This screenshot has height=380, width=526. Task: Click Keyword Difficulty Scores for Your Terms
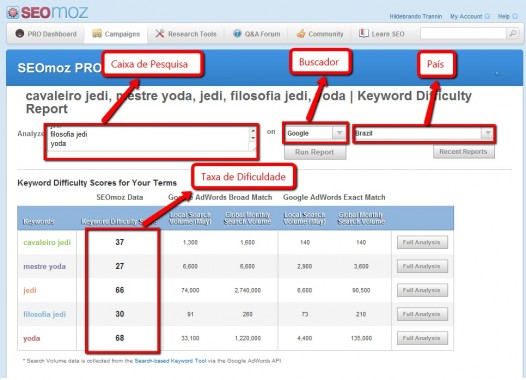click(x=97, y=183)
